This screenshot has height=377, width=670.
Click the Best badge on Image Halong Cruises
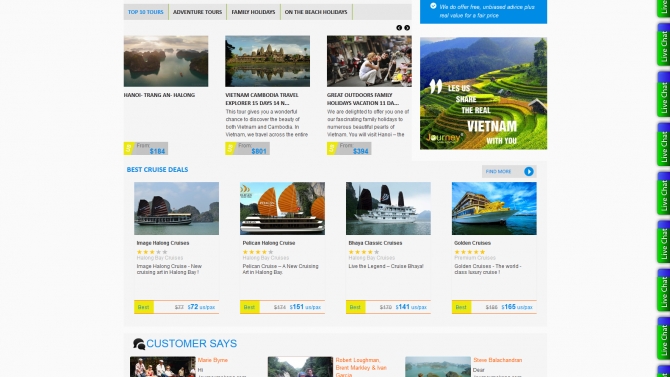click(144, 307)
